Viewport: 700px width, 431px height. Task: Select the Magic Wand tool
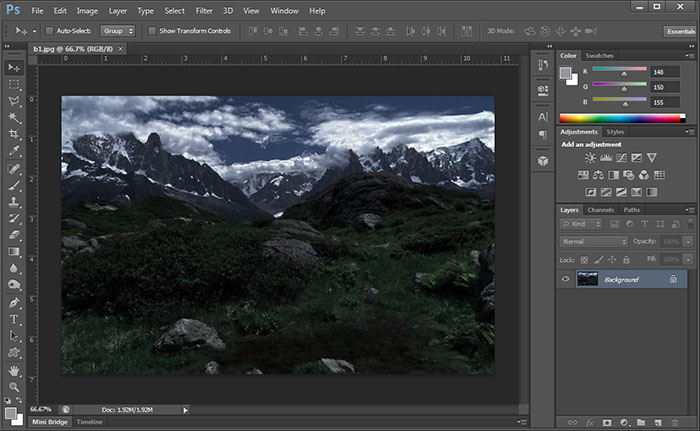click(14, 118)
